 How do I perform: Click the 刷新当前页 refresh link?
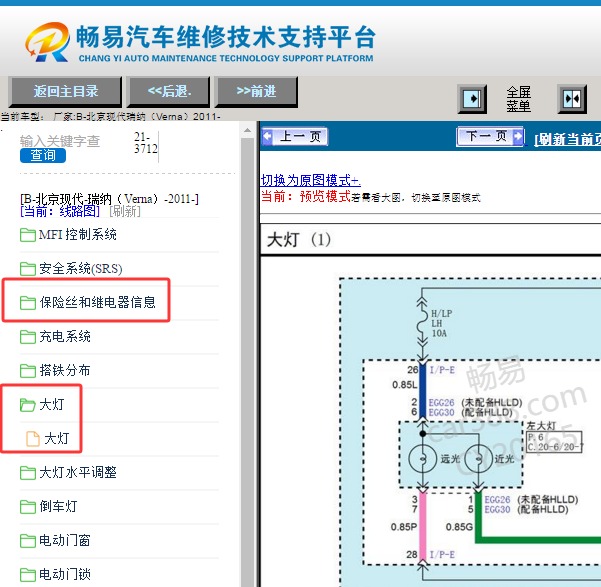pos(568,139)
